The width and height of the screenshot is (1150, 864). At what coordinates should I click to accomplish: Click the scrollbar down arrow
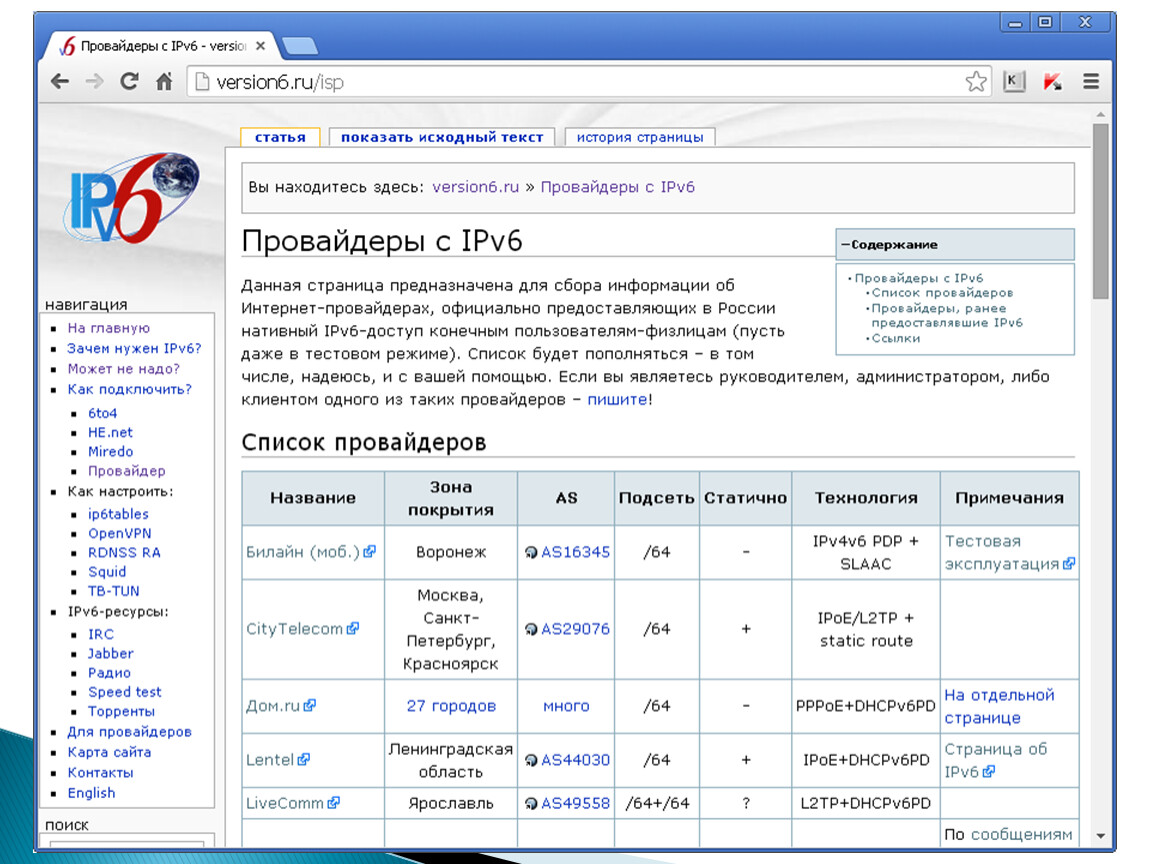(1100, 836)
